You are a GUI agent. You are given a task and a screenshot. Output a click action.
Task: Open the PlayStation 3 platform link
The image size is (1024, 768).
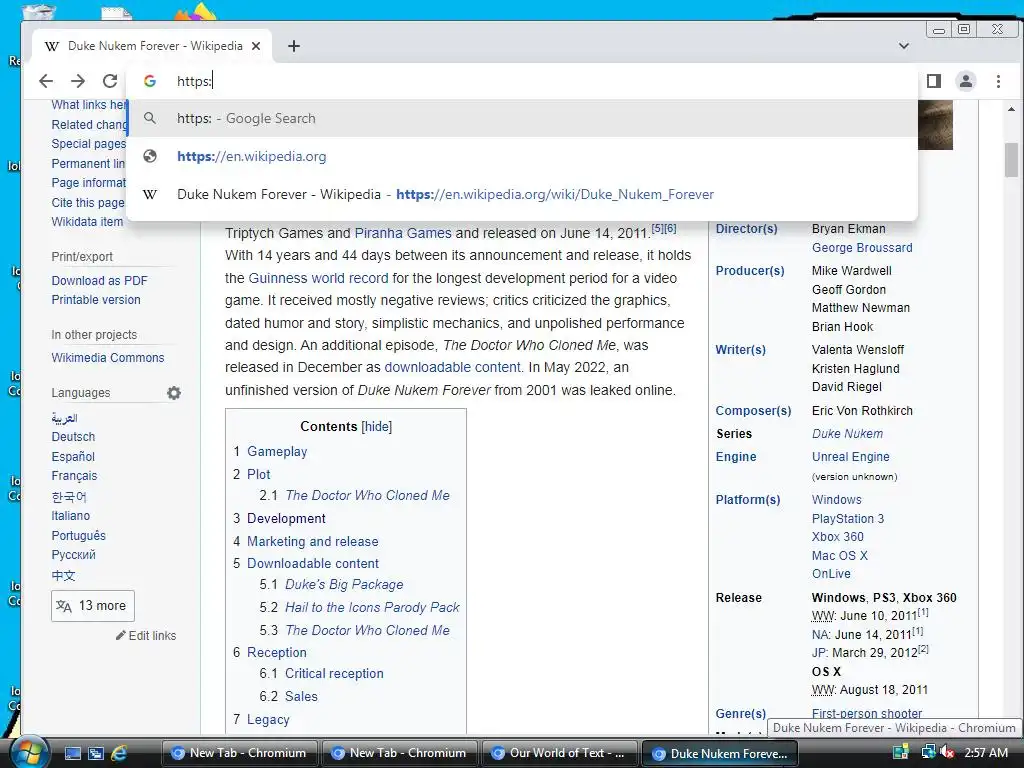848,519
